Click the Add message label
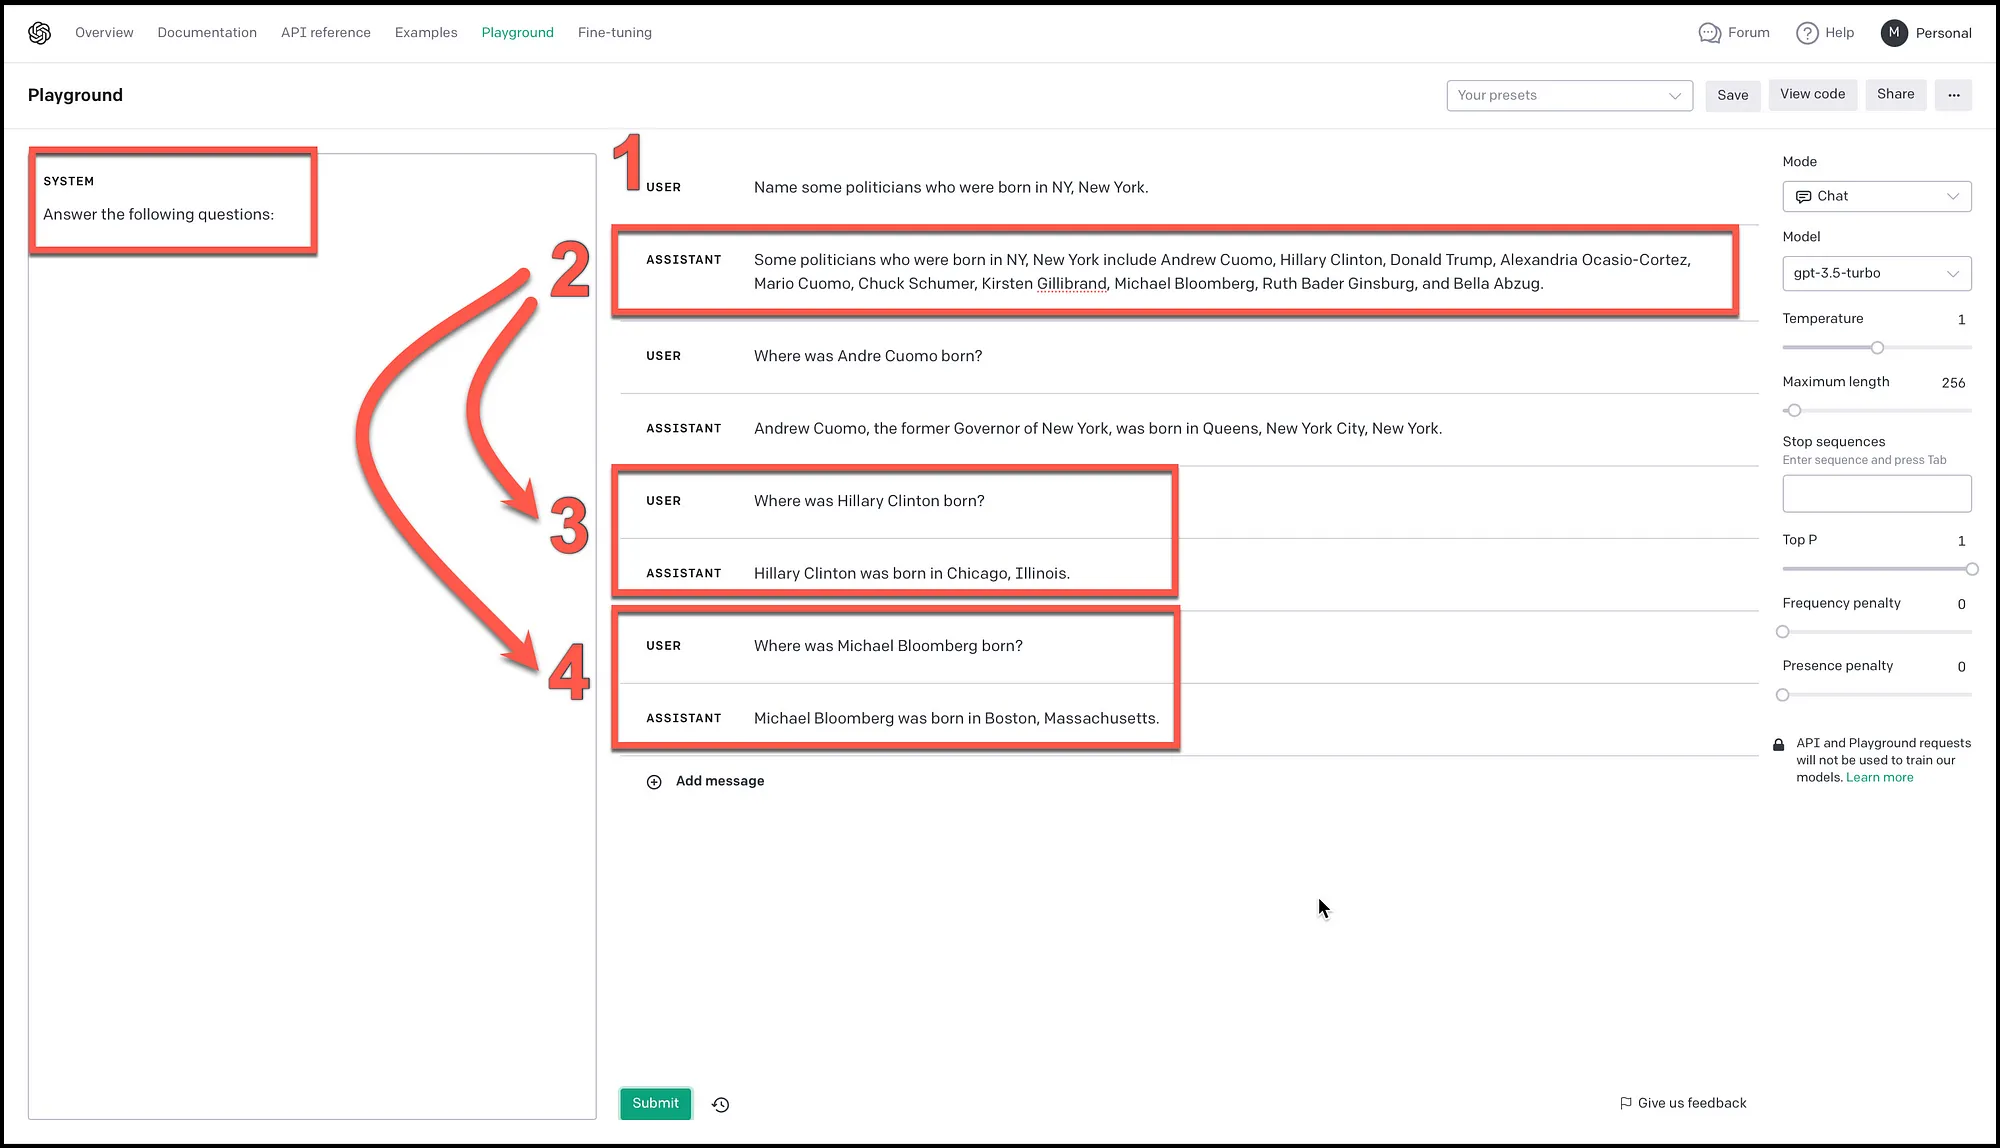 pyautogui.click(x=720, y=781)
